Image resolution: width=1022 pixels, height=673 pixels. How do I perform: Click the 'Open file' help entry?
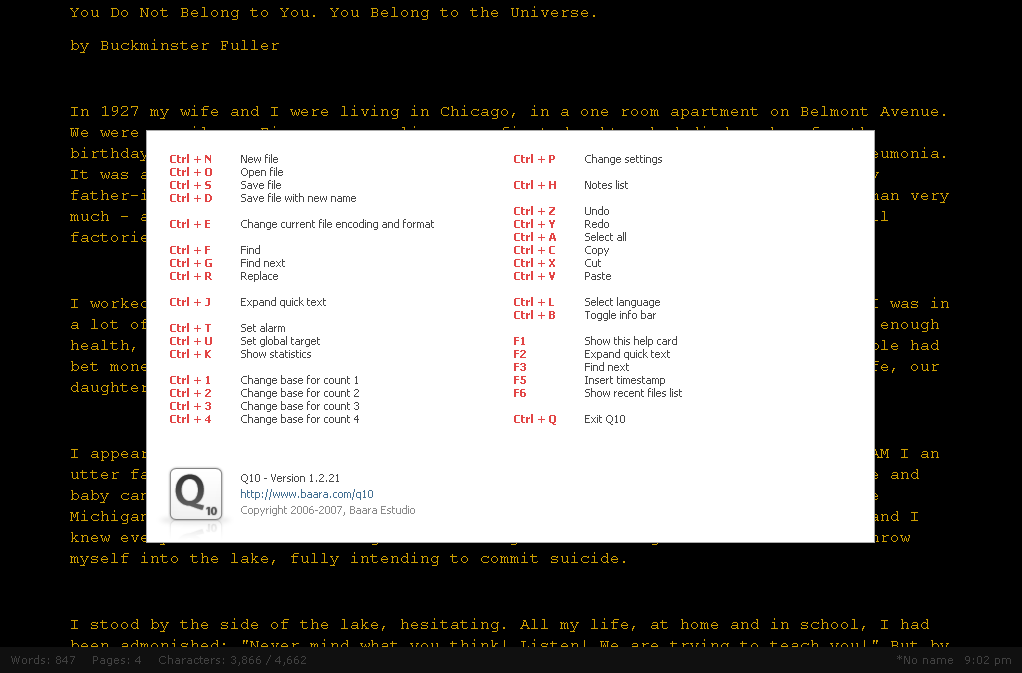(261, 172)
